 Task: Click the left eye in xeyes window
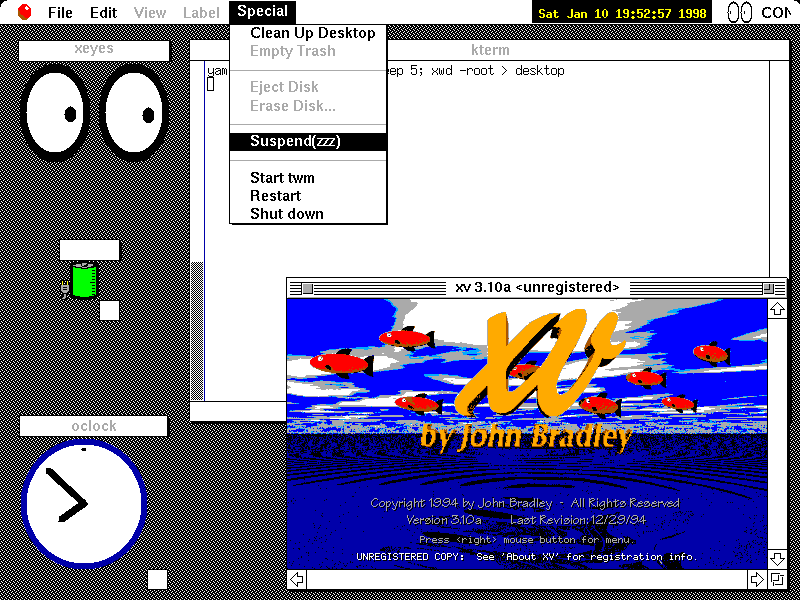pyautogui.click(x=55, y=113)
